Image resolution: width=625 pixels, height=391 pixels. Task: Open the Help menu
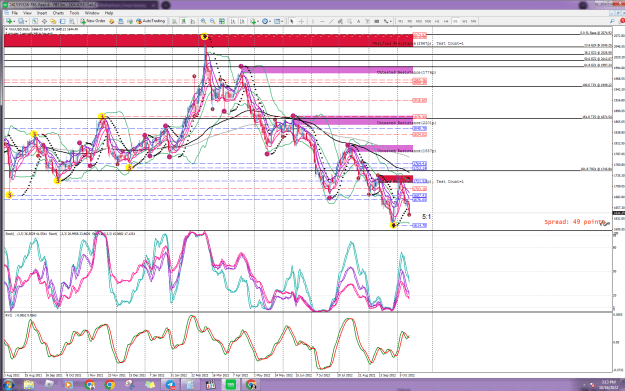point(109,13)
